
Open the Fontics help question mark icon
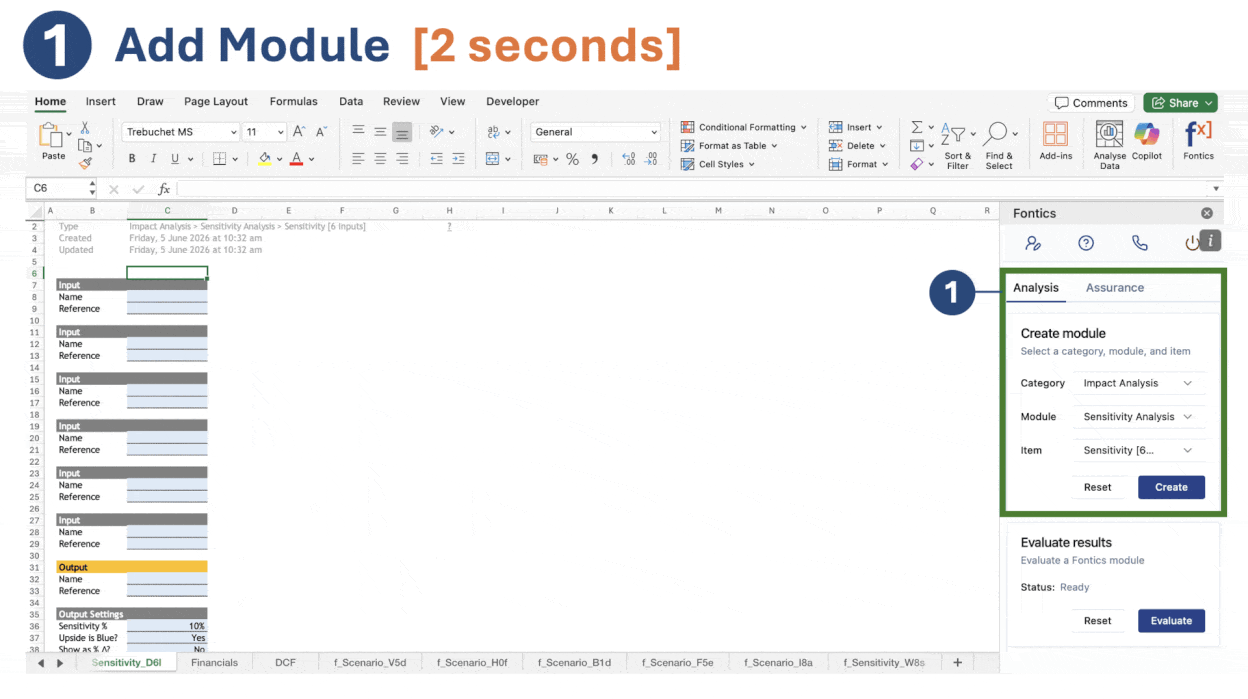(x=1086, y=243)
